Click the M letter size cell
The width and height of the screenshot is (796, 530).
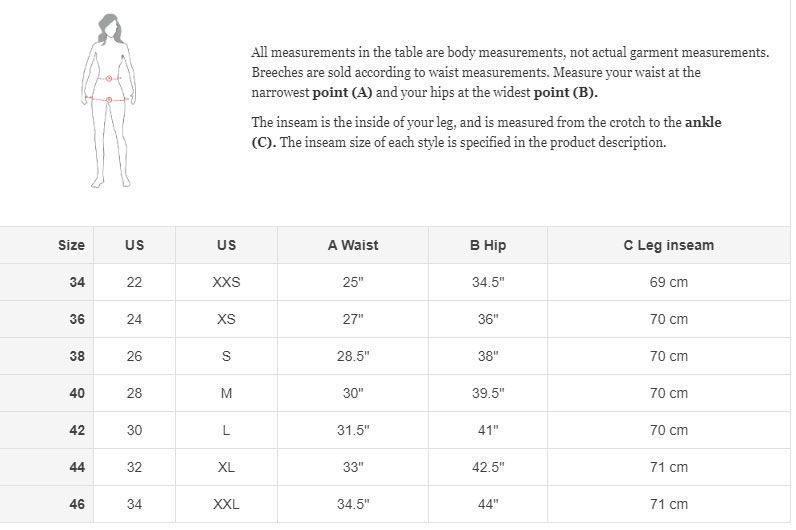[x=226, y=393]
